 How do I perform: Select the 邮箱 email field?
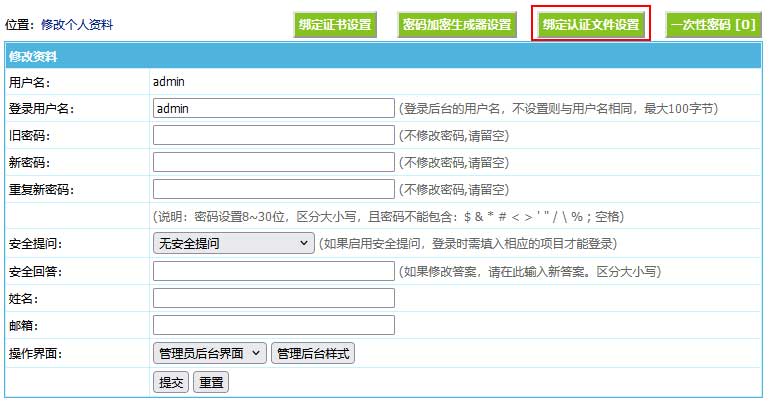coord(273,325)
